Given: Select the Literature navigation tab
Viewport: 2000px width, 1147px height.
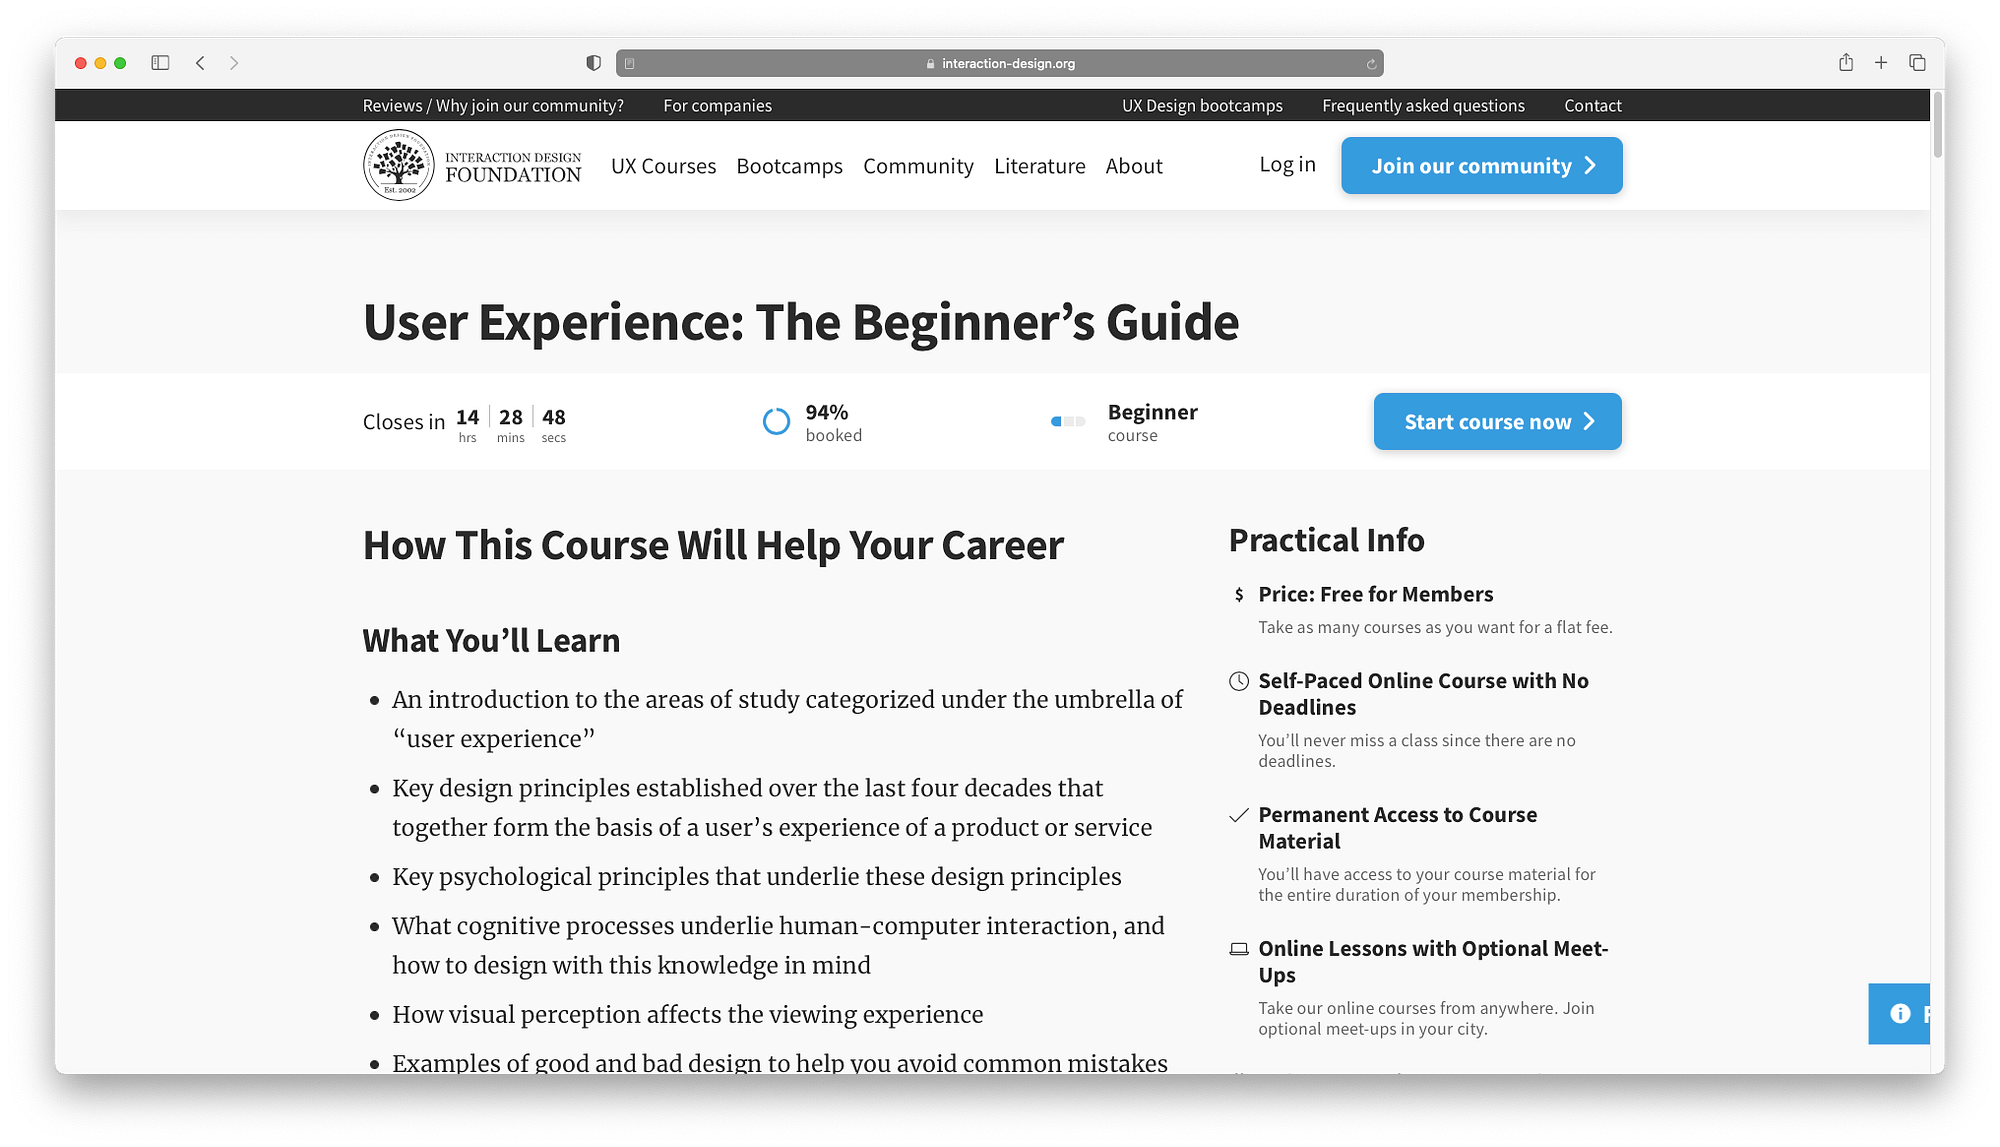Looking at the screenshot, I should (x=1038, y=165).
